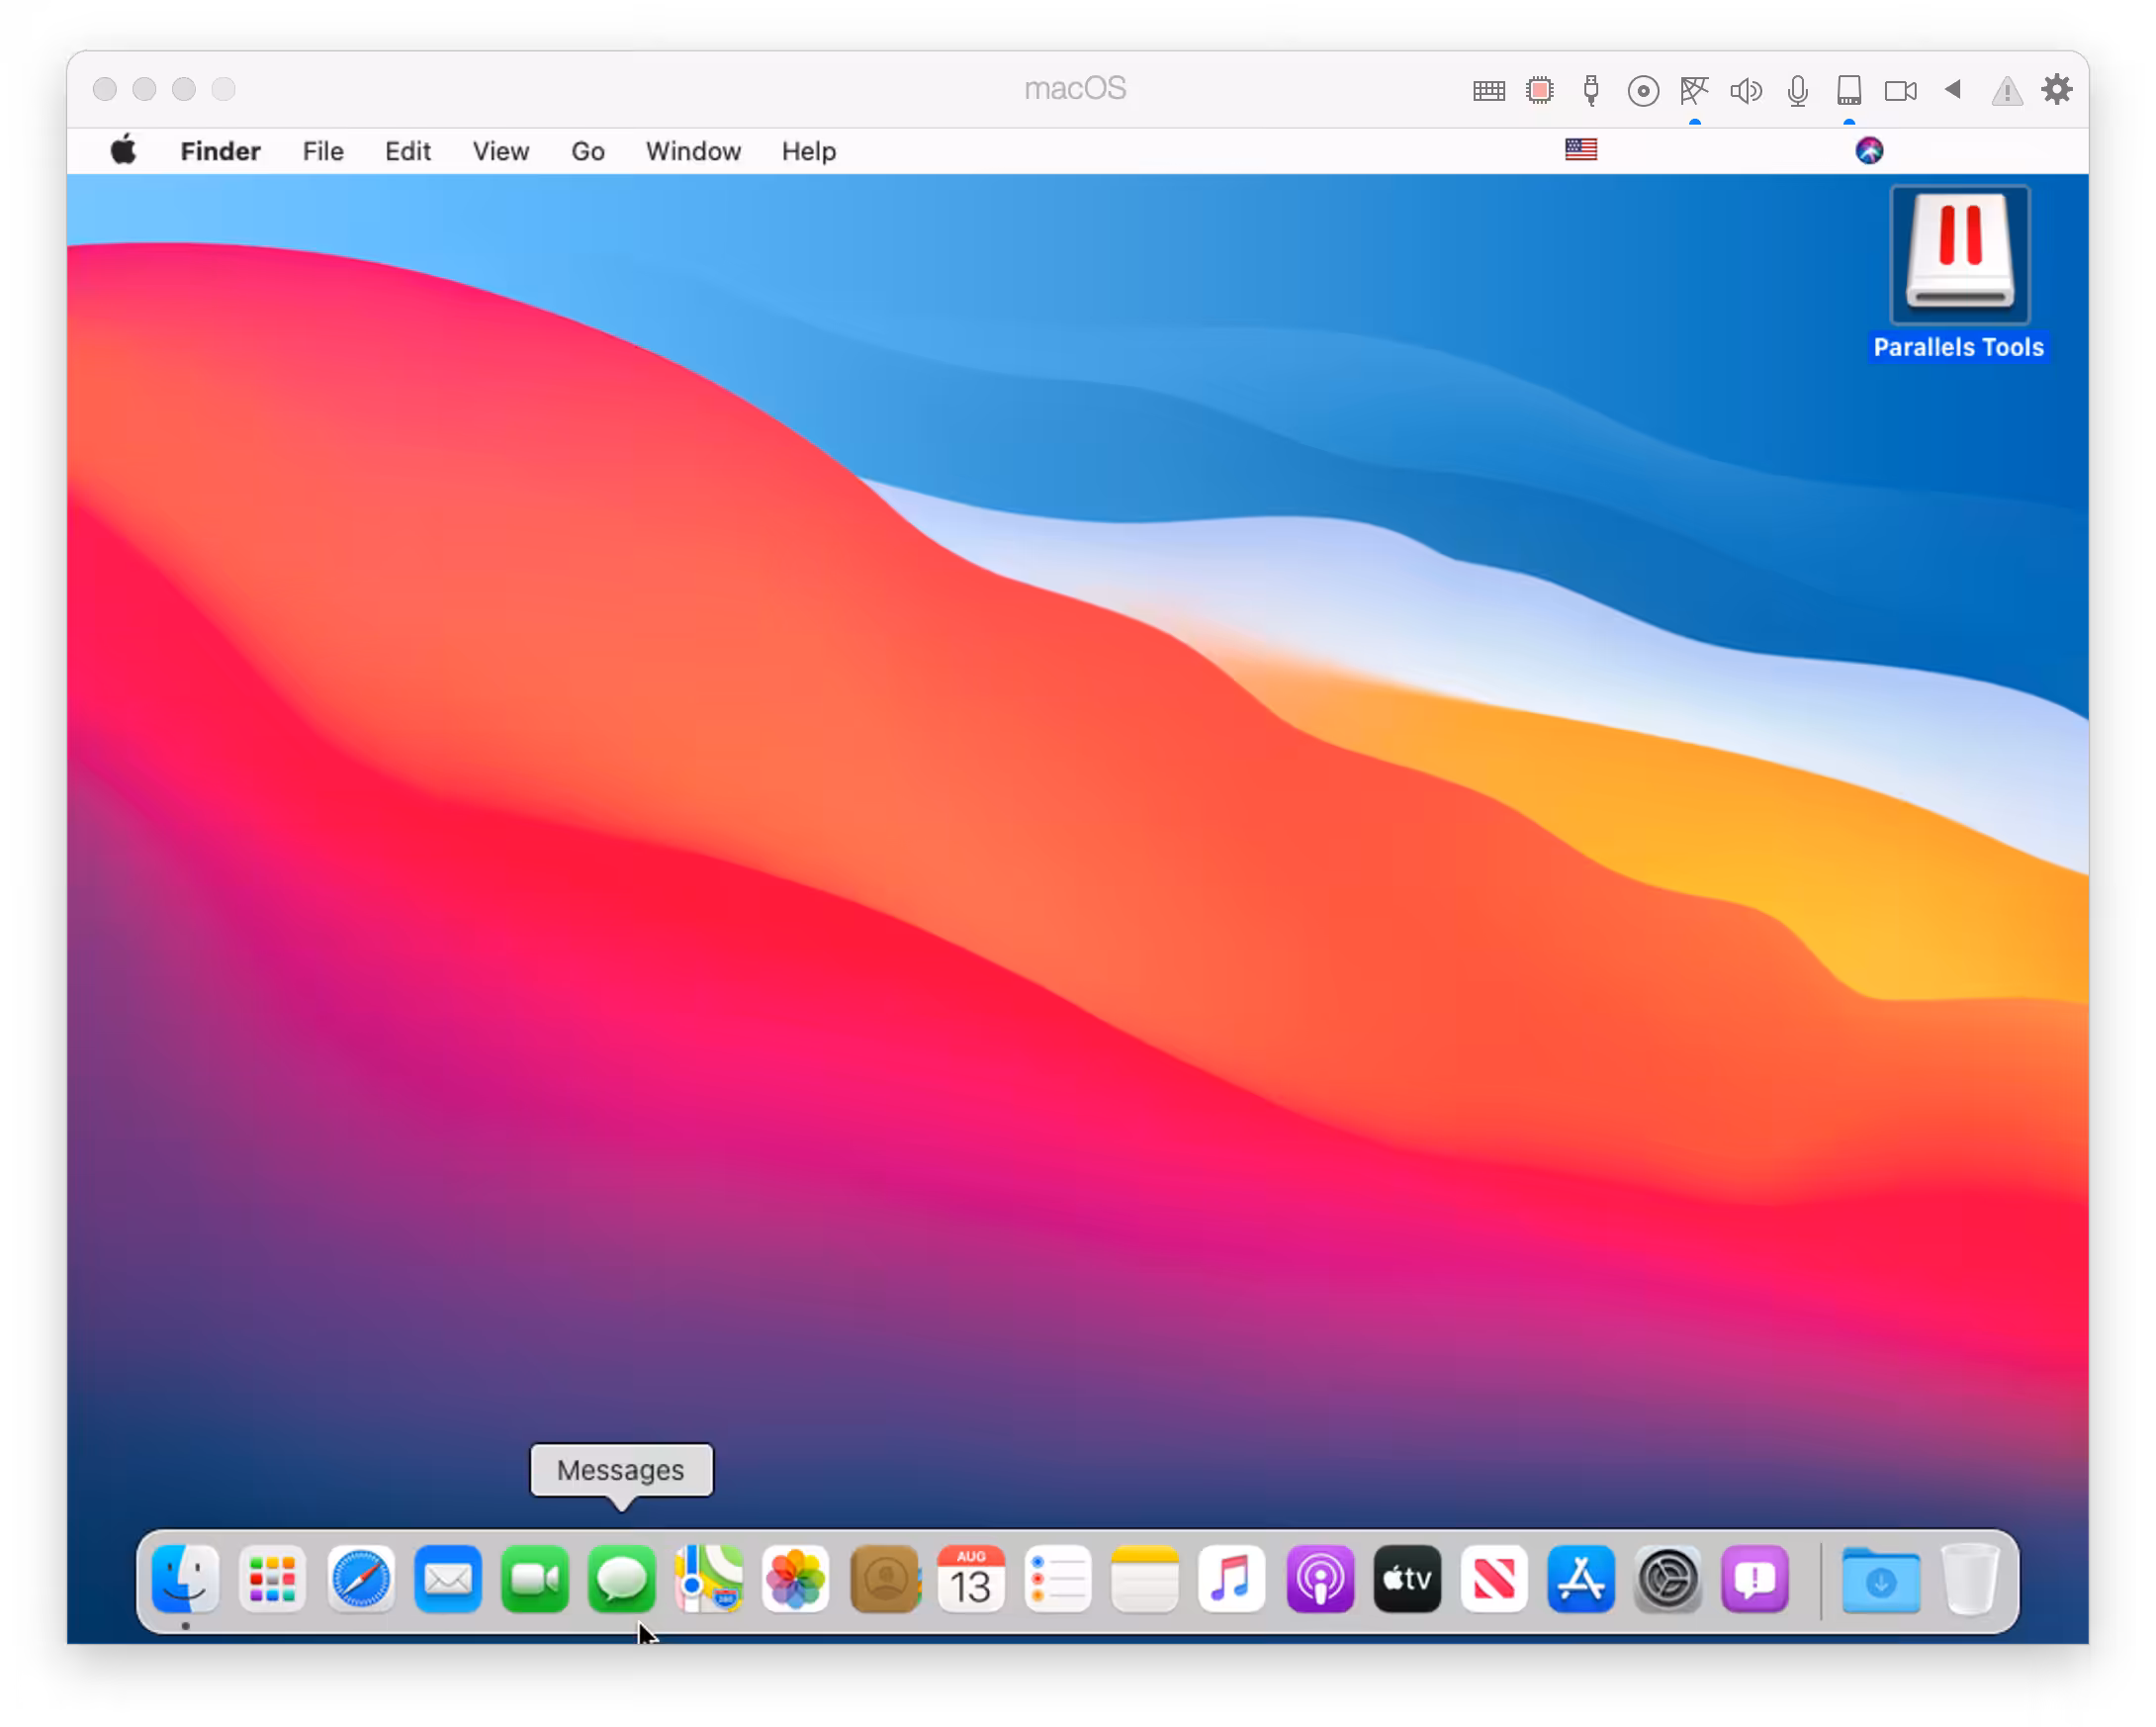2156x1727 pixels.
Task: Open Messages in the Dock
Action: 621,1579
